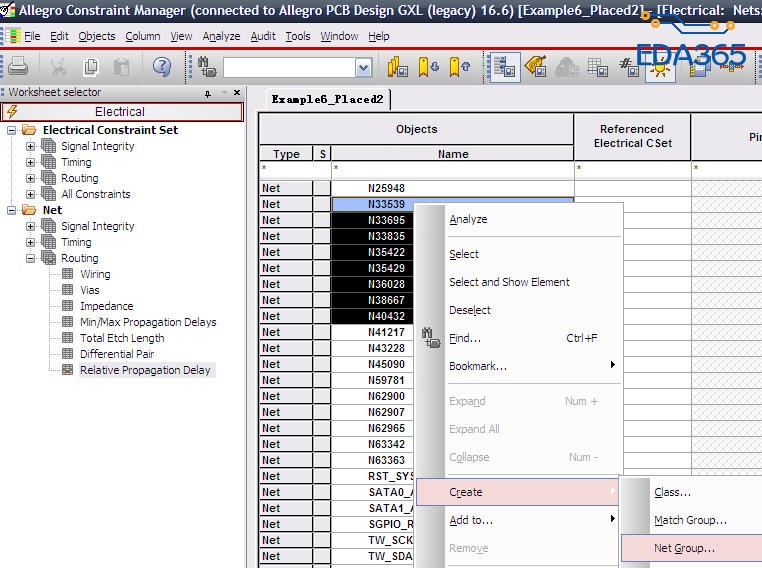Click the Paste clipboard toolbar icon
The image size is (762, 568).
pyautogui.click(x=121, y=67)
